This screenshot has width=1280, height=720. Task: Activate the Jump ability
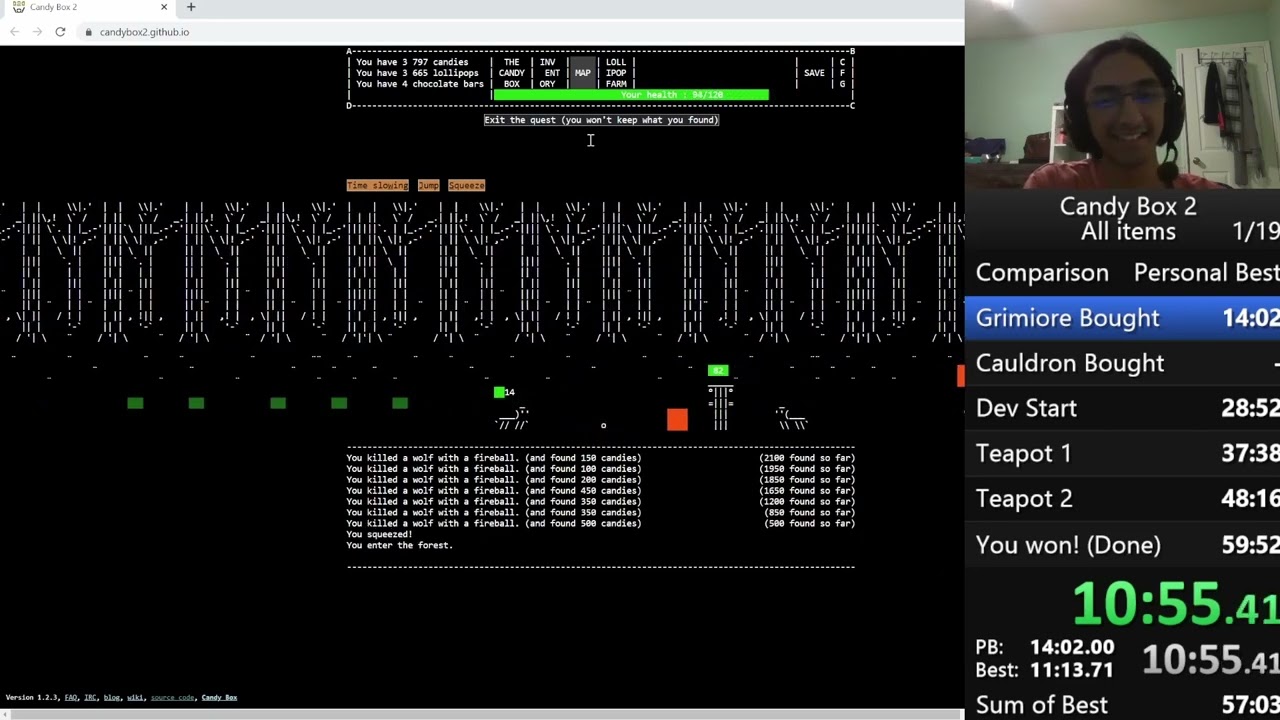pyautogui.click(x=428, y=185)
